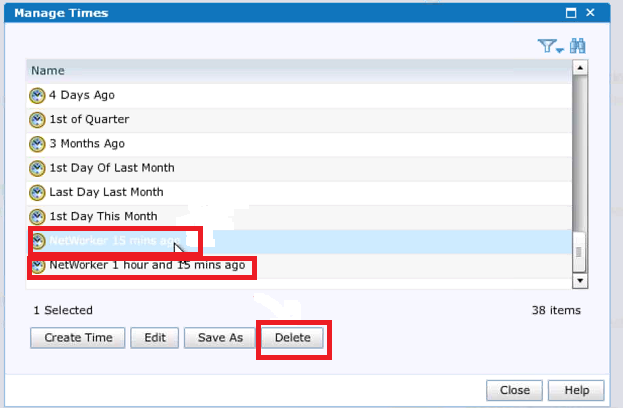The height and width of the screenshot is (408, 623).
Task: Click the clock icon beside 3 Months Ago
Action: click(37, 144)
